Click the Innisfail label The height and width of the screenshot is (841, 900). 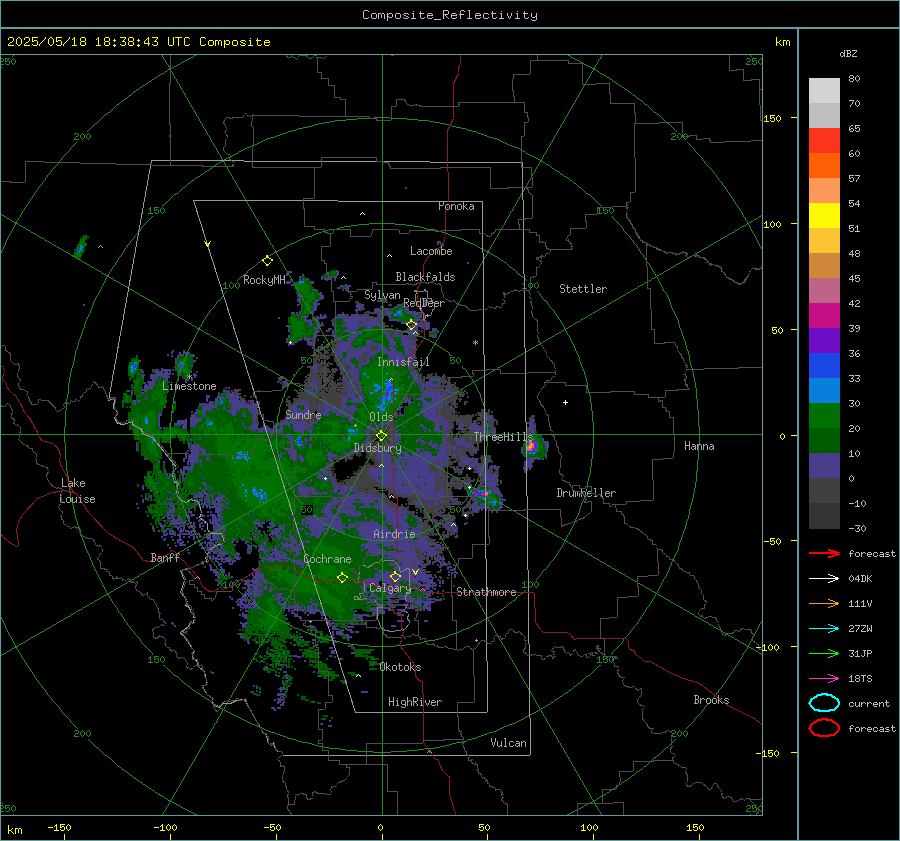403,362
